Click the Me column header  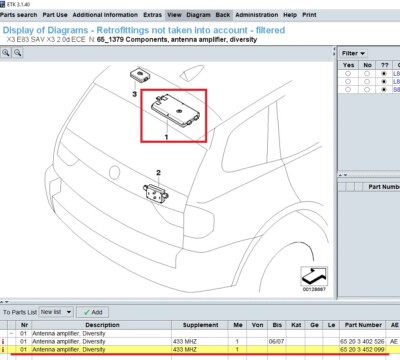238,325
